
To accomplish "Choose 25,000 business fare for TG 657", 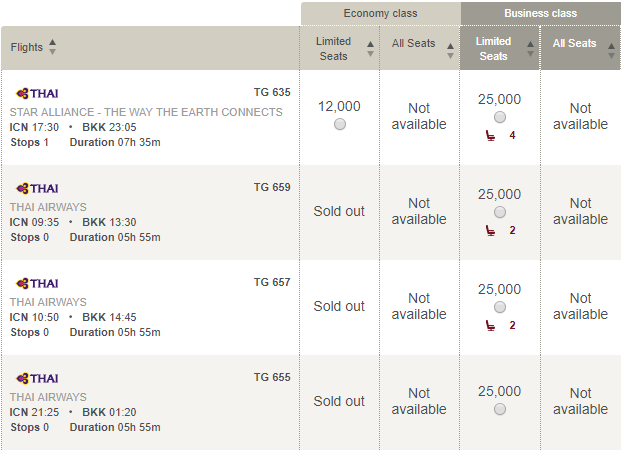I will point(500,307).
